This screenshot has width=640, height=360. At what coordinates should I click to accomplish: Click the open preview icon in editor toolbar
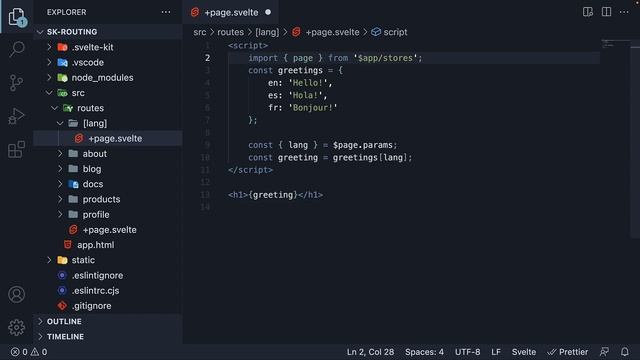(588, 12)
